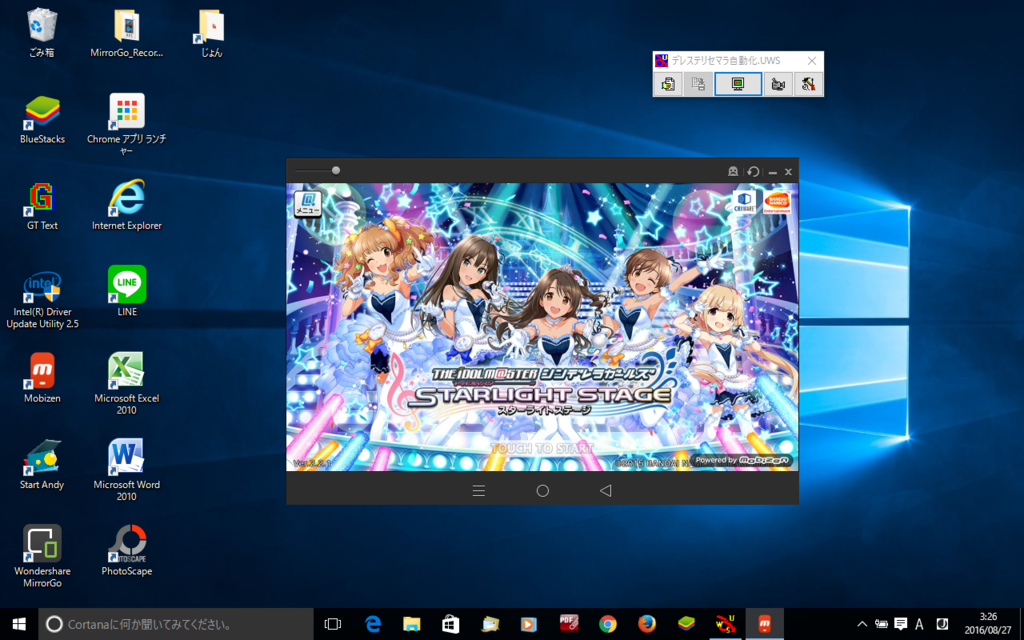This screenshot has width=1024, height=640.
Task: Open Intel(R) Driver Update Utility 2.5
Action: click(x=42, y=298)
